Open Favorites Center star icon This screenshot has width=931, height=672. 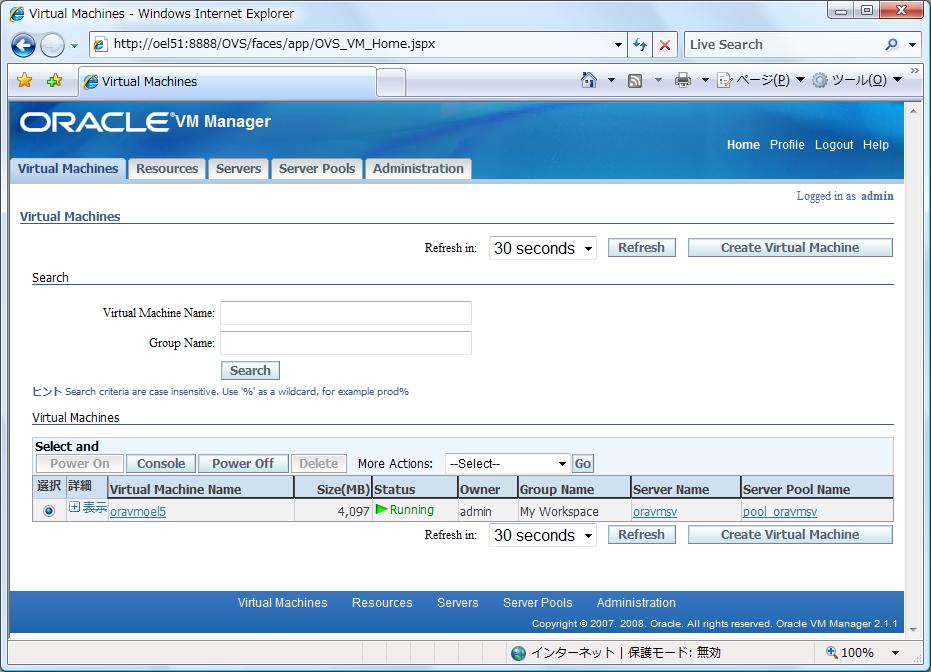(24, 80)
